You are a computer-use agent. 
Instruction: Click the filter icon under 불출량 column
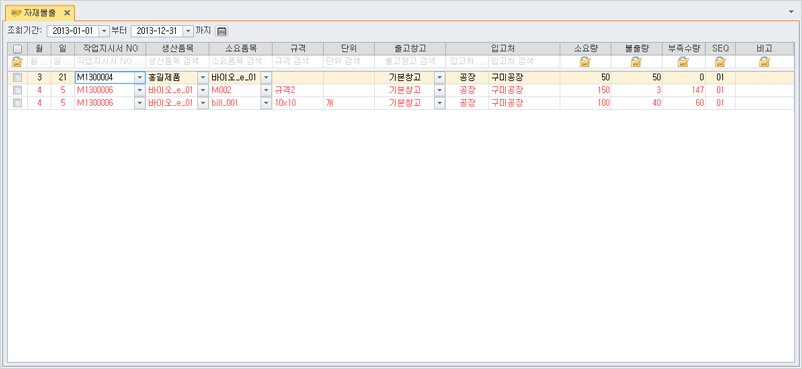click(636, 62)
